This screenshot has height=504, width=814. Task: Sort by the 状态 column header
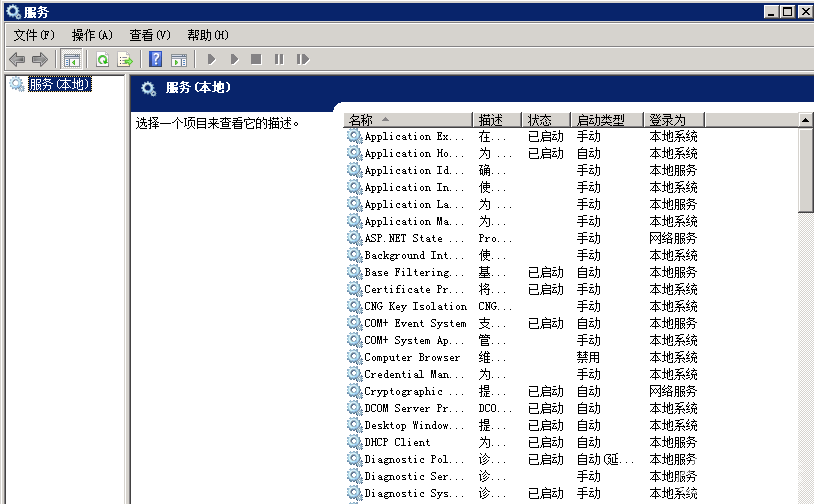(x=546, y=120)
